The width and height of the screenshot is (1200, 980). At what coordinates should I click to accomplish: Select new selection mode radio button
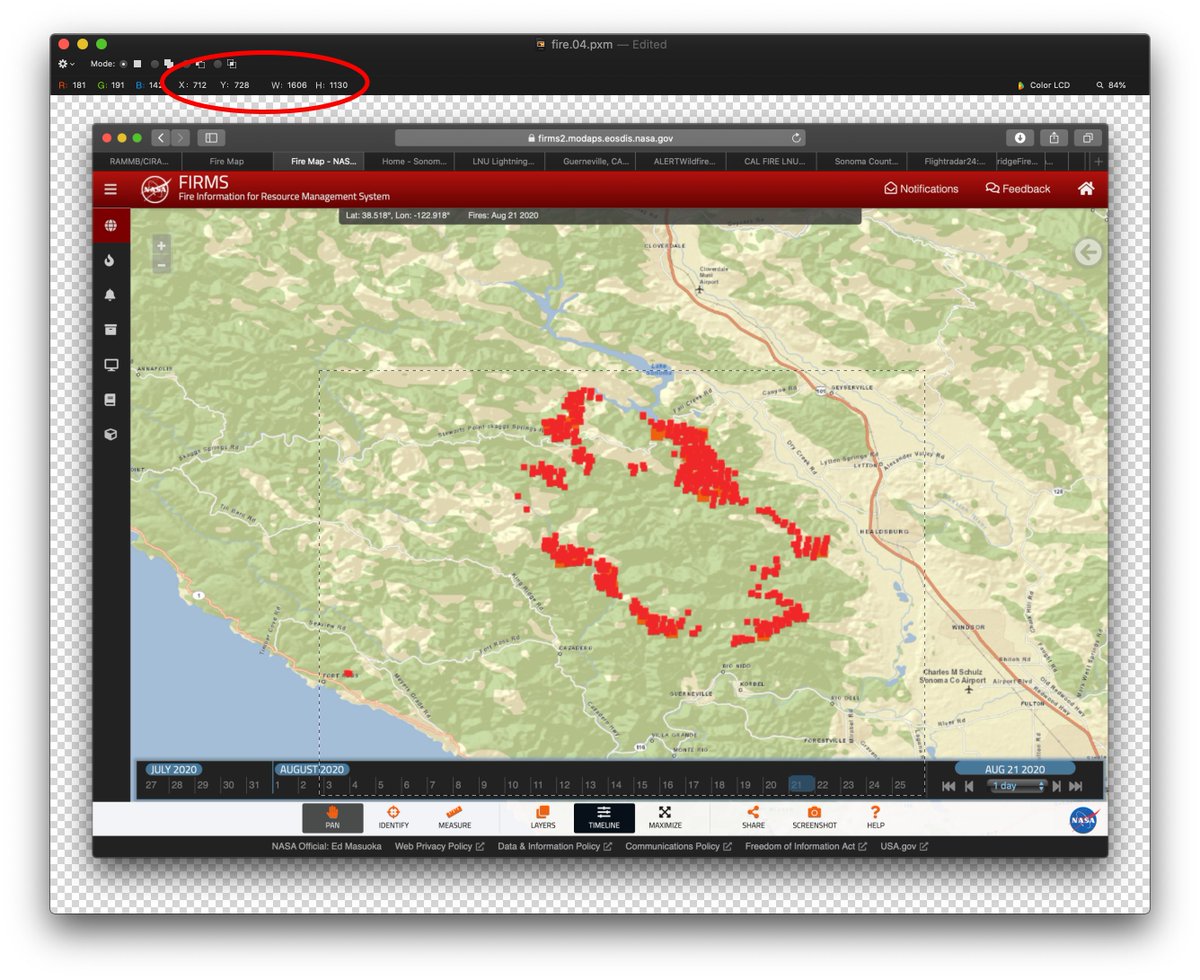pyautogui.click(x=123, y=64)
